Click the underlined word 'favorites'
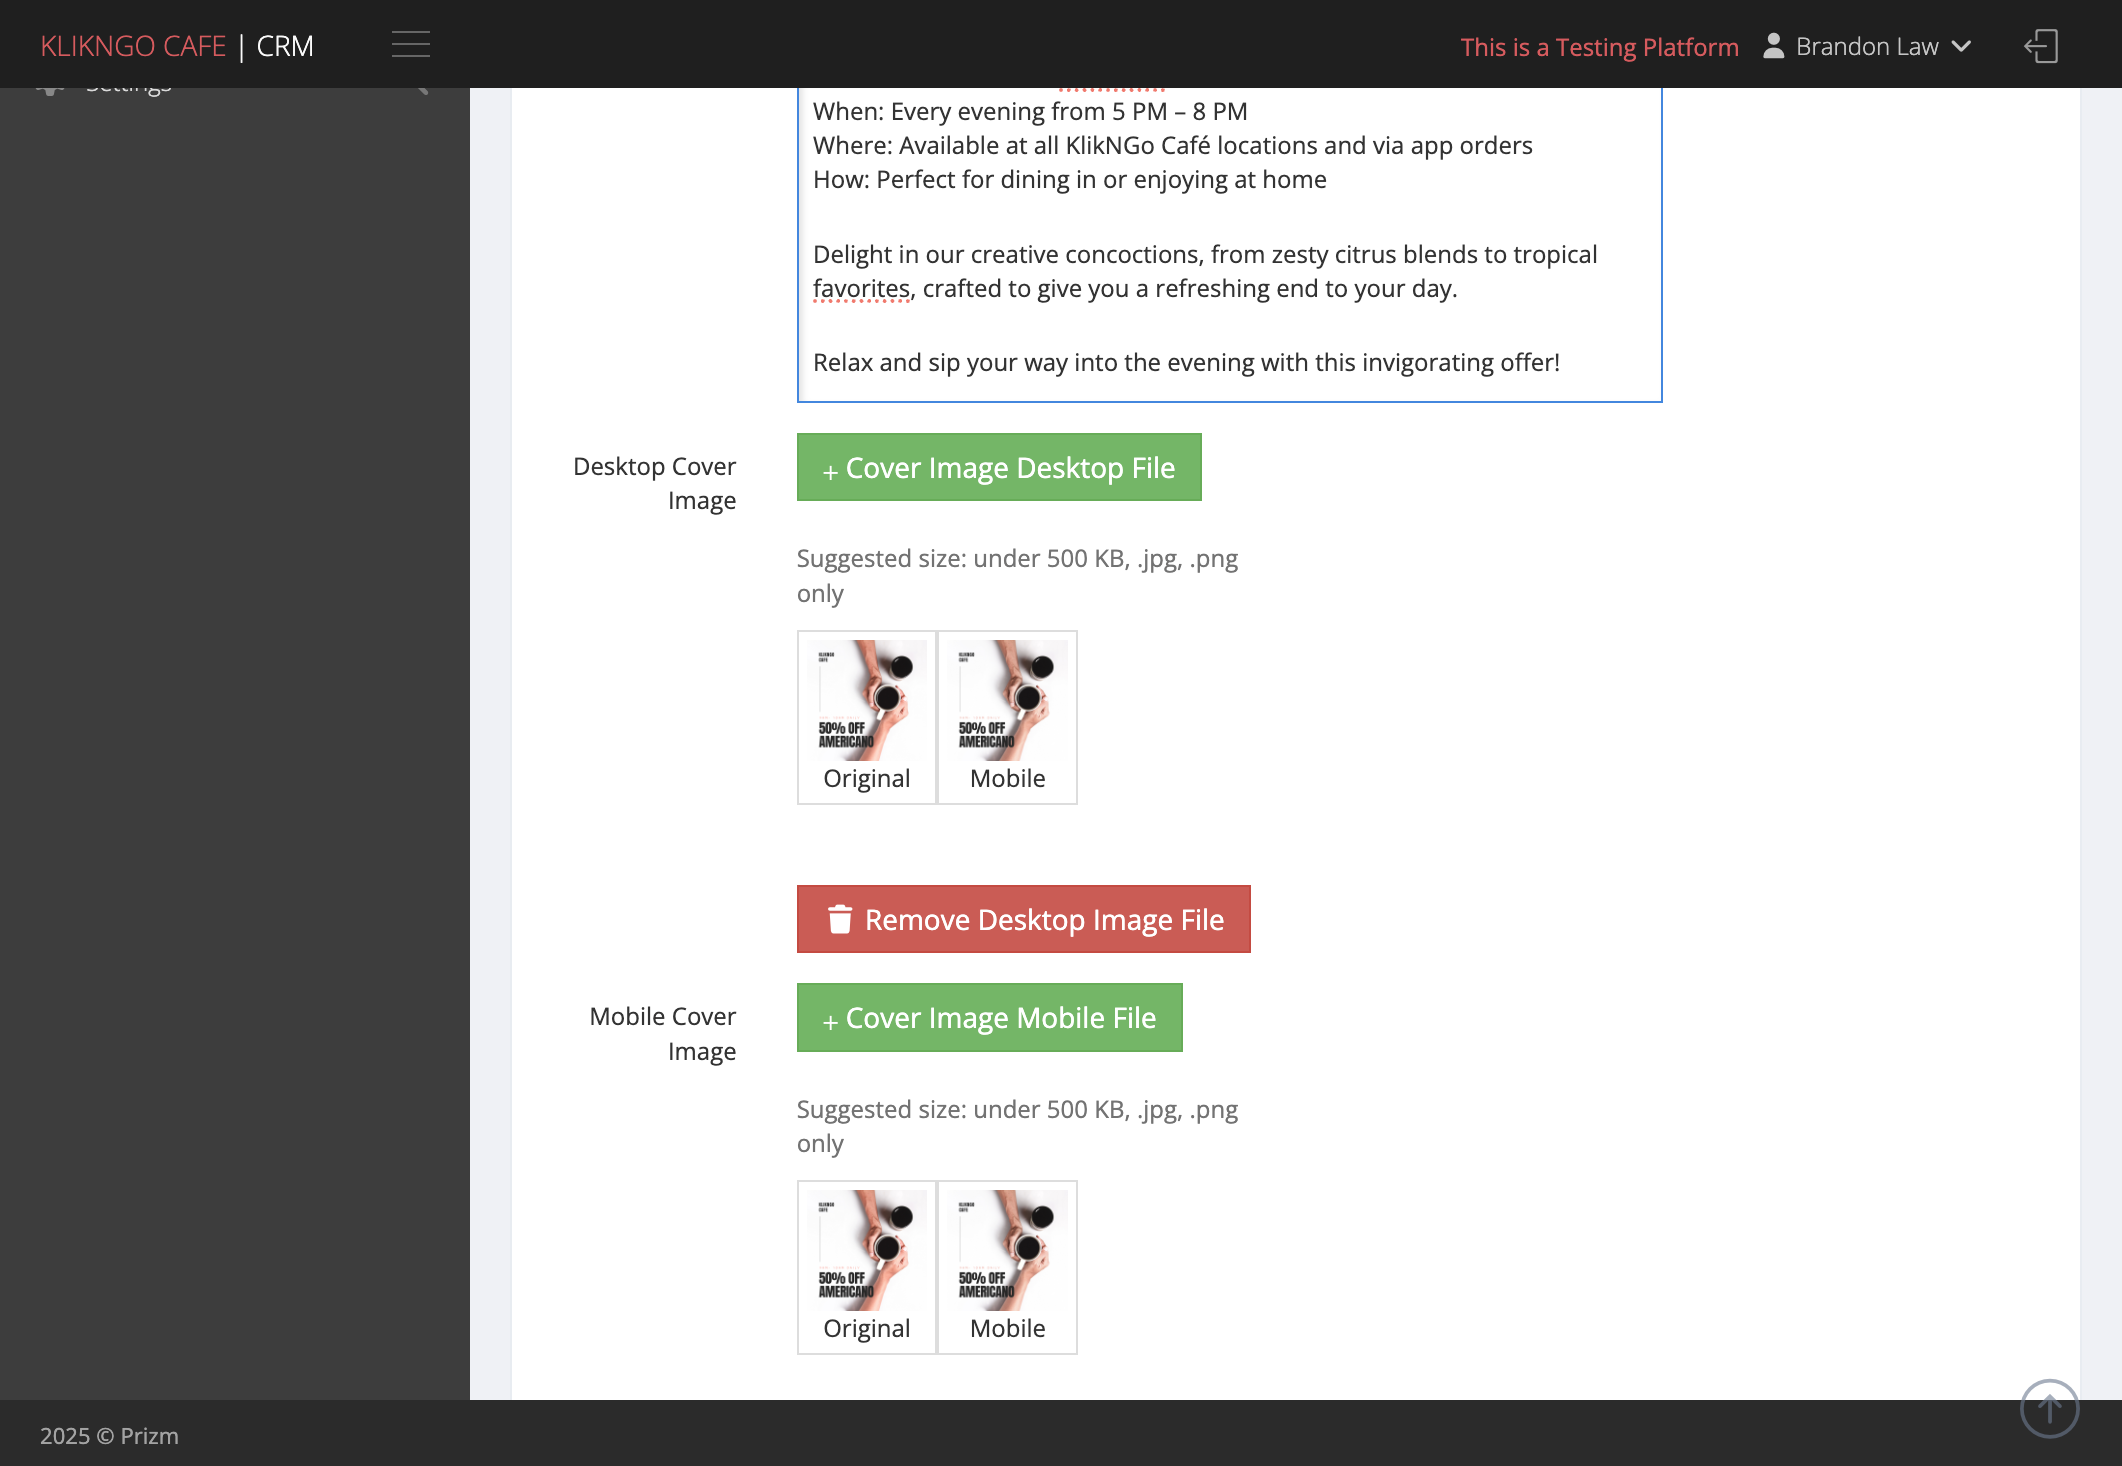 861,288
